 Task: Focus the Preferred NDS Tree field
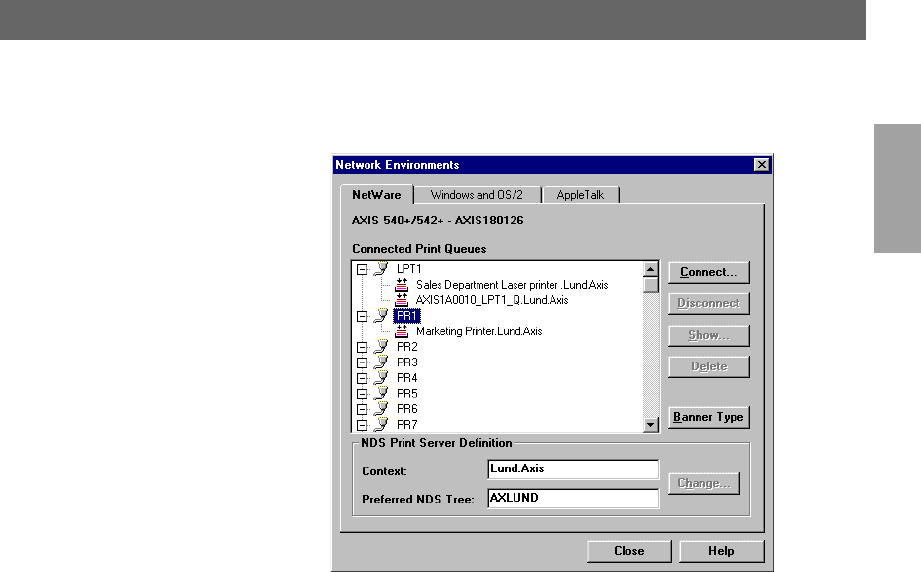point(572,498)
